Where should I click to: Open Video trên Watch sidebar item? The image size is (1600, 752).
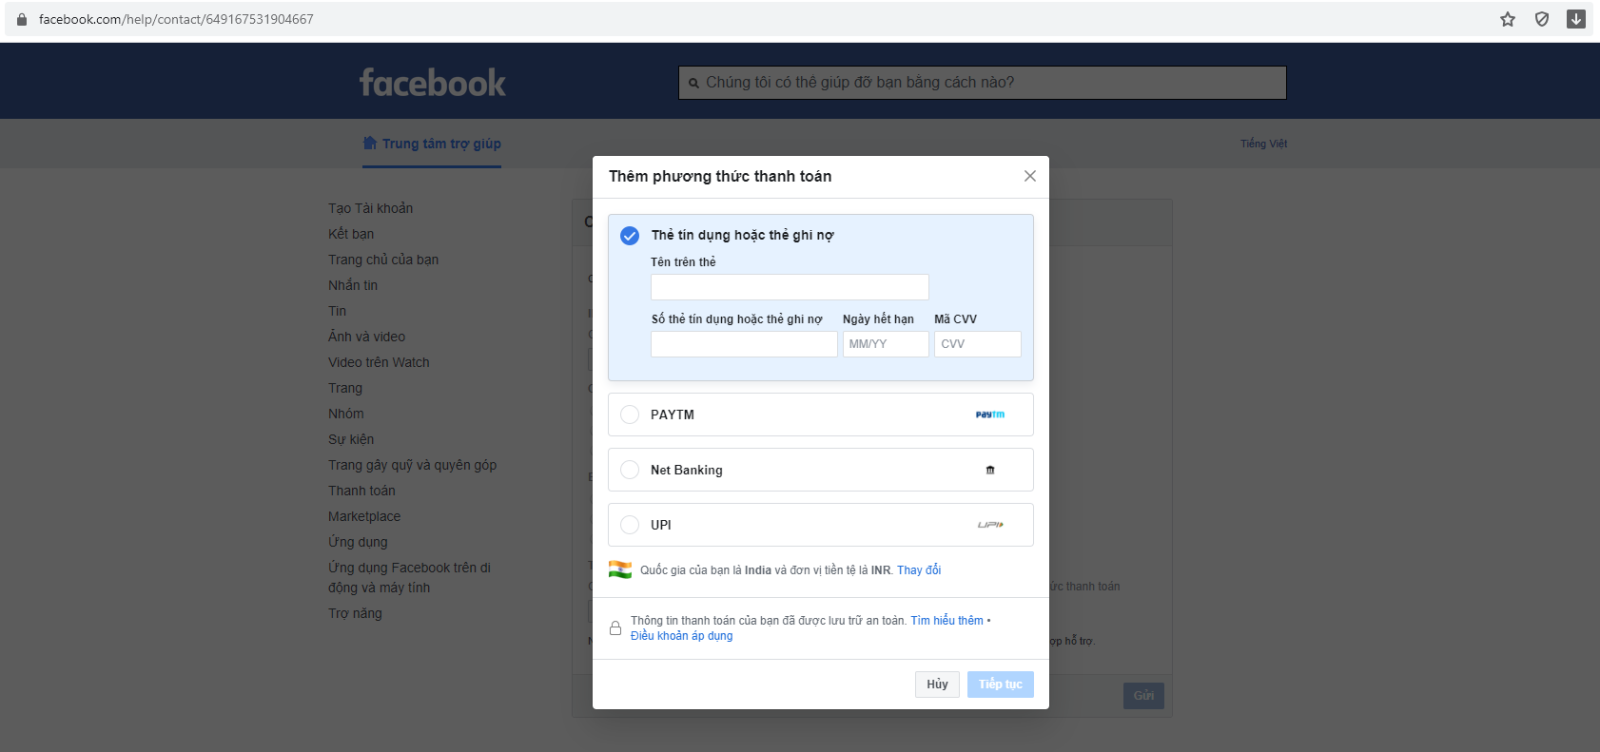click(379, 362)
